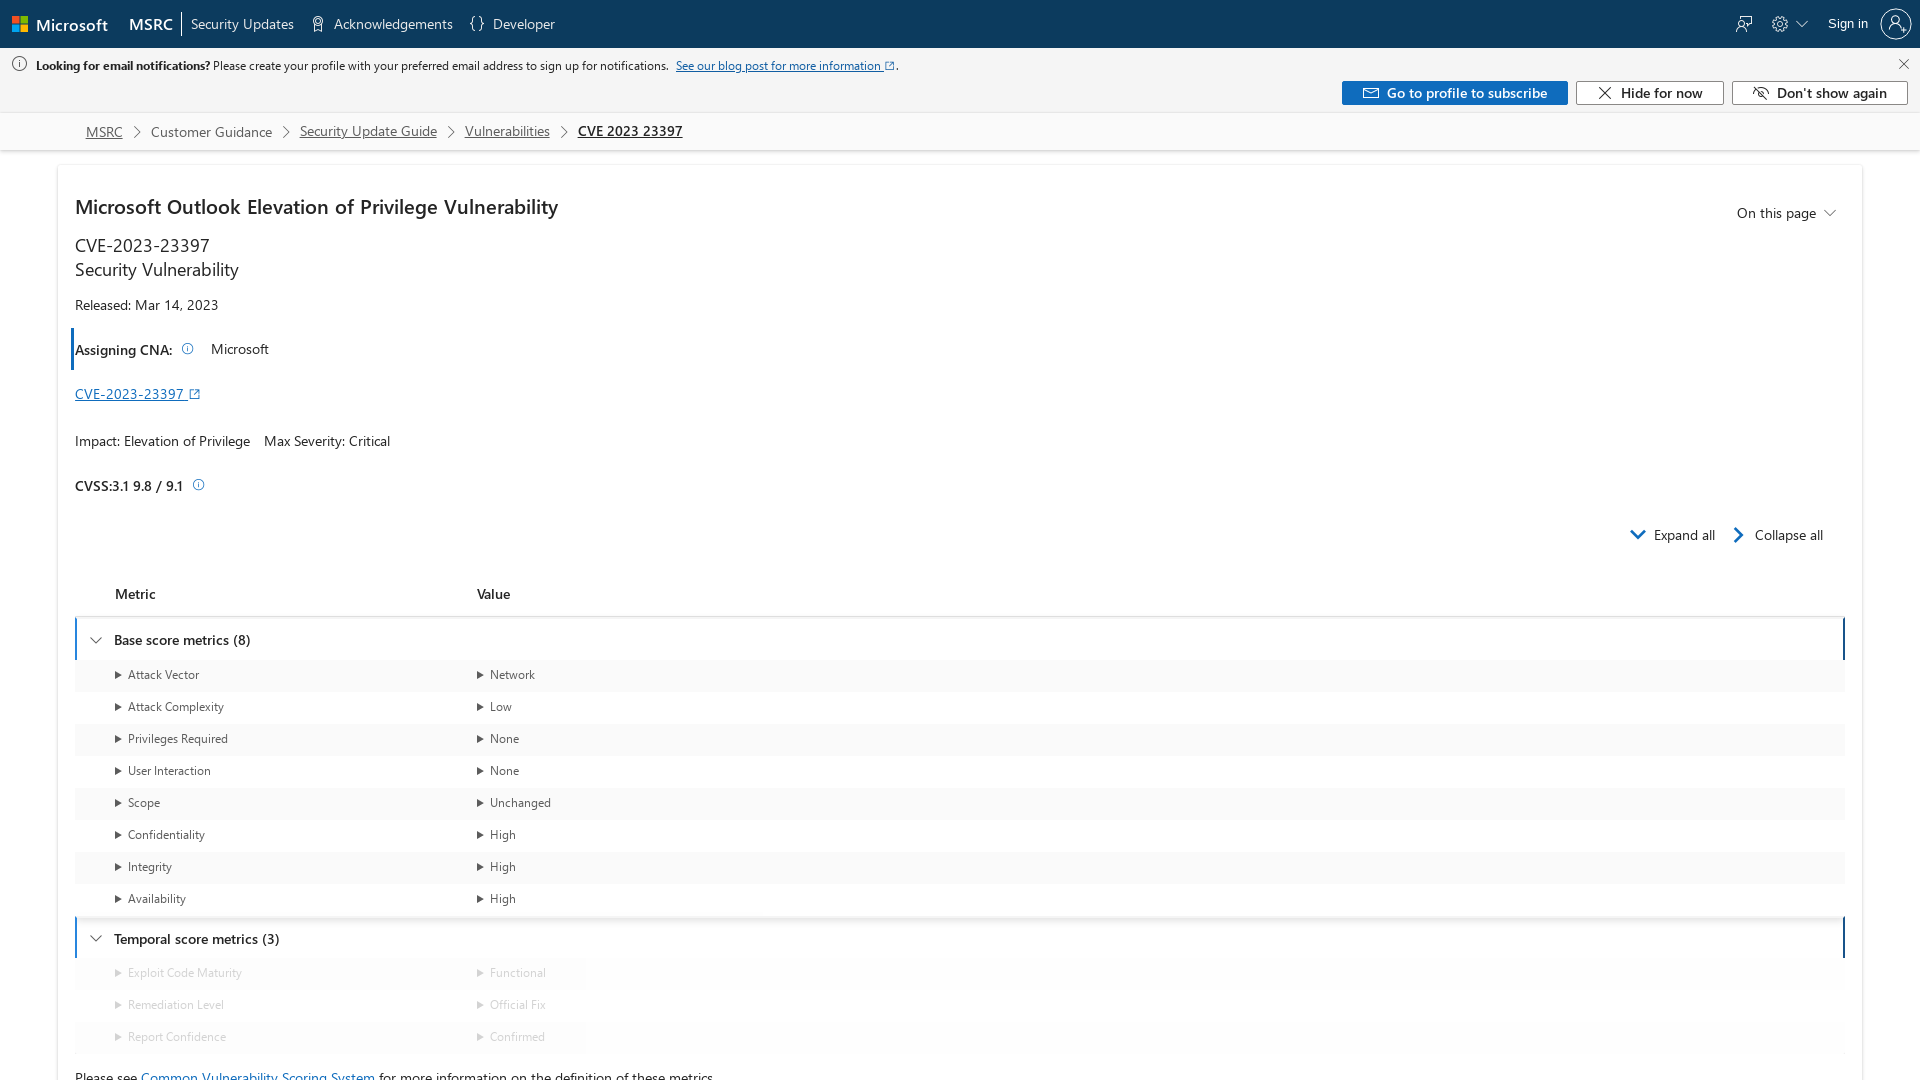Screen dimensions: 1920x1080
Task: Open external CVE-2023-23397 link
Action: 137,394
